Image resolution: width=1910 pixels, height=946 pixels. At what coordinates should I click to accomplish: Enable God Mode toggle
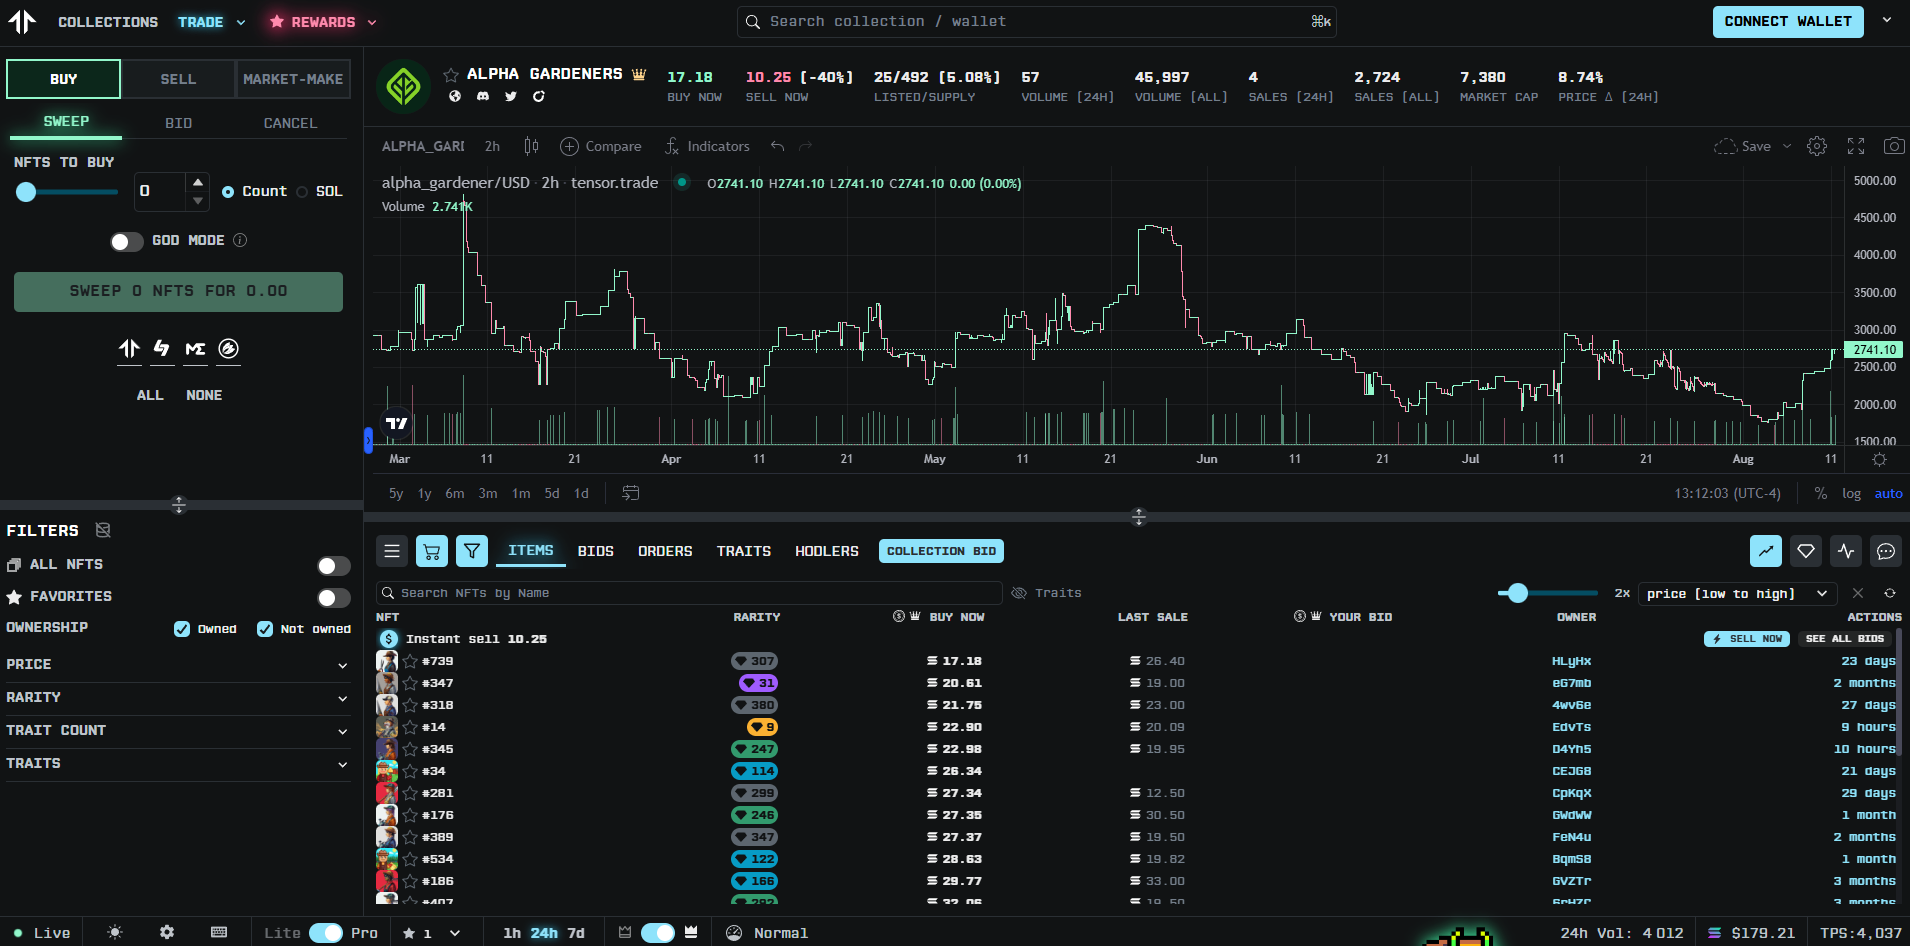pyautogui.click(x=126, y=241)
